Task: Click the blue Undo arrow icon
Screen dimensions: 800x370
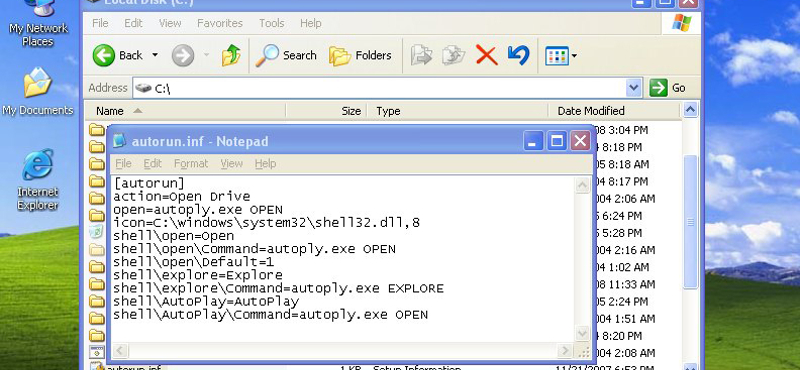Action: point(518,55)
